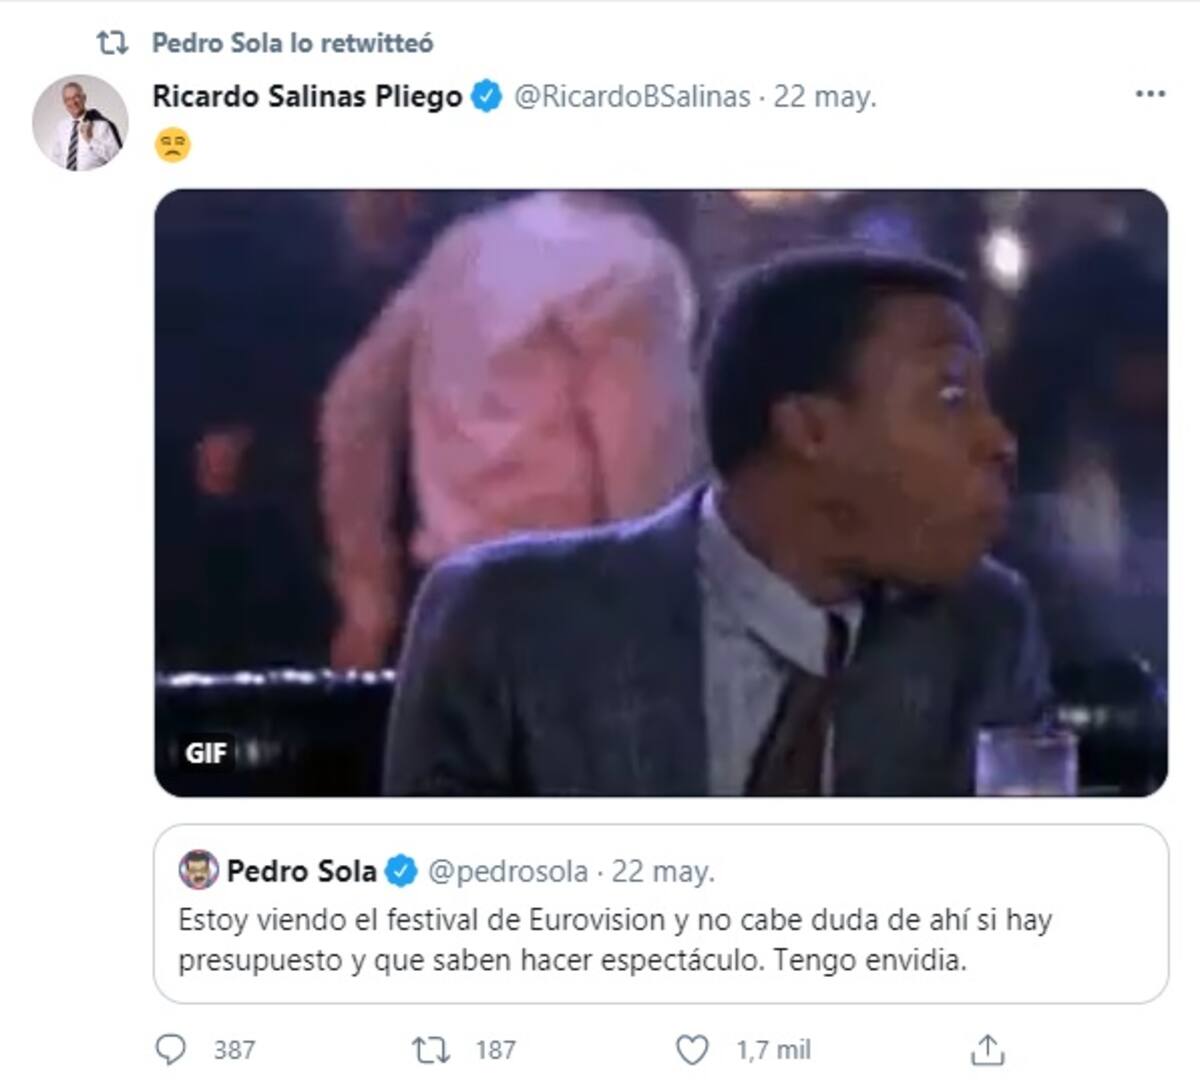
Task: Click the retweet arrows icon below tweet
Action: 431,1049
